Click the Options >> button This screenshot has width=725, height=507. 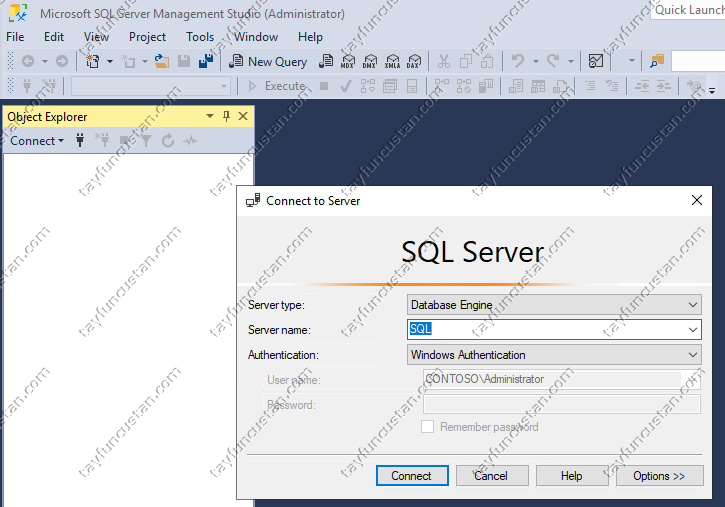coord(659,476)
